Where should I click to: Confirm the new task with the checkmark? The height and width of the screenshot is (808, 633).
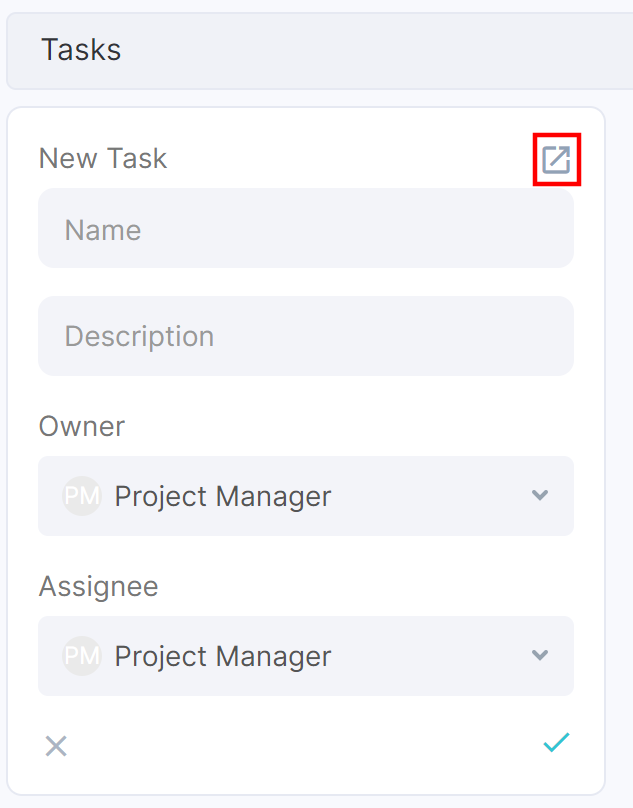tap(556, 742)
